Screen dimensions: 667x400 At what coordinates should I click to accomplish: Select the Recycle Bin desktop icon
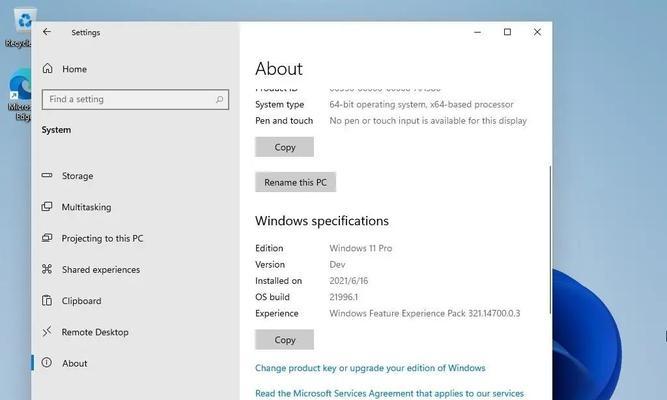(x=20, y=28)
